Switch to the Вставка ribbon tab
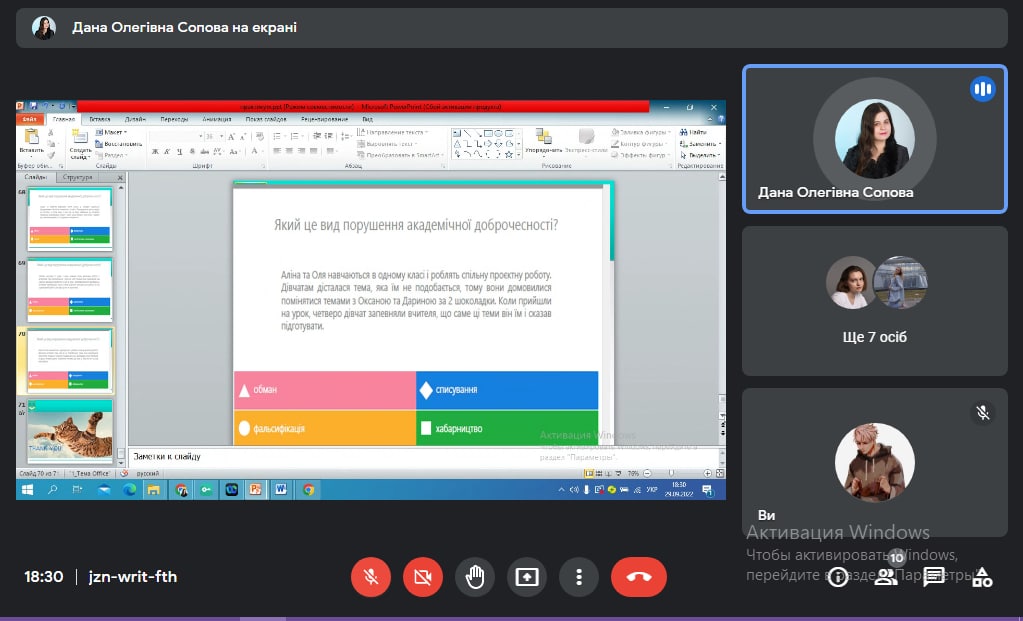Image resolution: width=1023 pixels, height=621 pixels. click(99, 119)
